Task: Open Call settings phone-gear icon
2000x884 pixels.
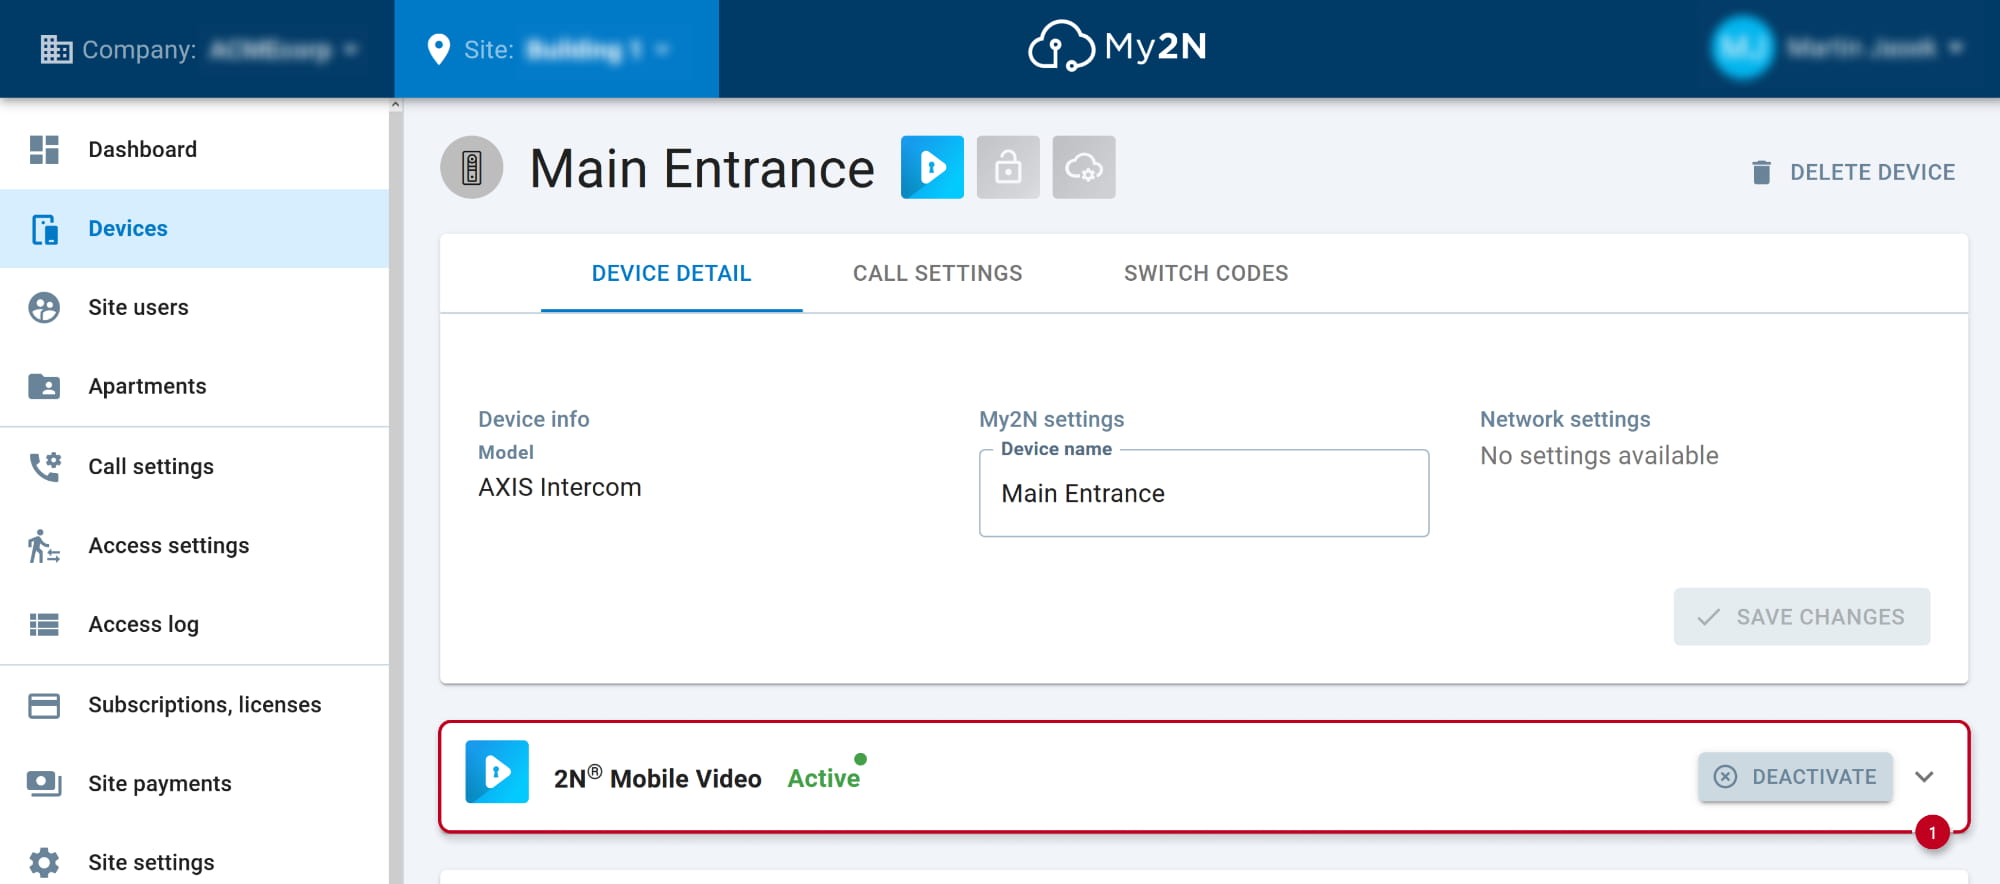Action: [x=44, y=466]
